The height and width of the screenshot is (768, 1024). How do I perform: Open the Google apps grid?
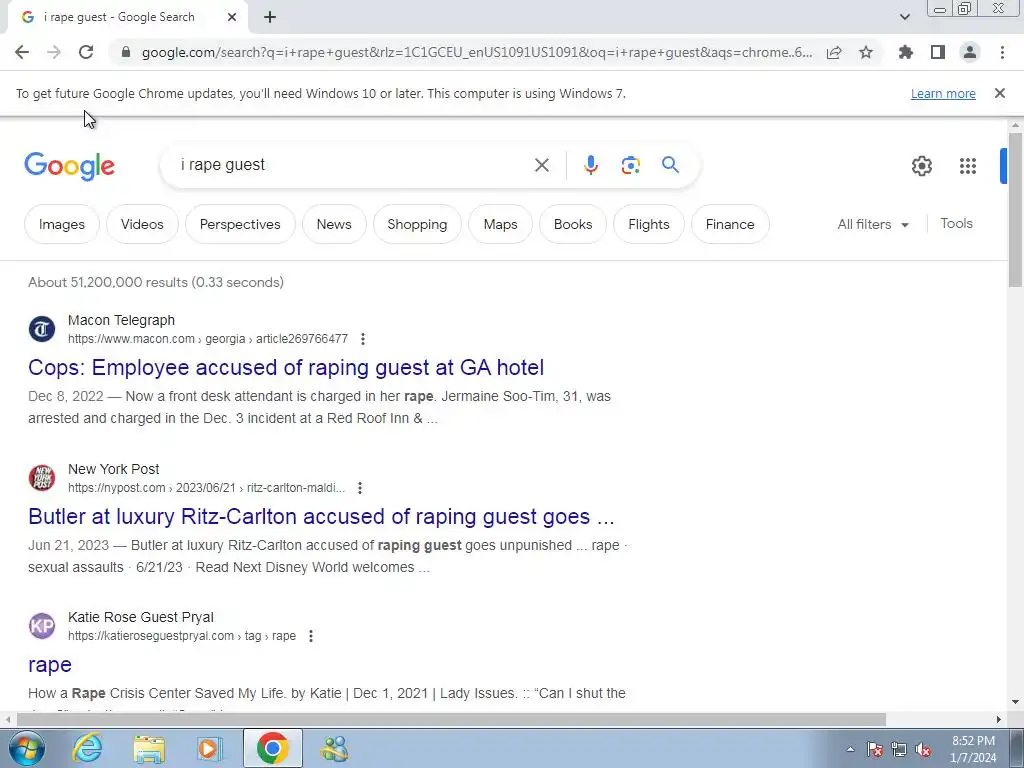point(968,166)
